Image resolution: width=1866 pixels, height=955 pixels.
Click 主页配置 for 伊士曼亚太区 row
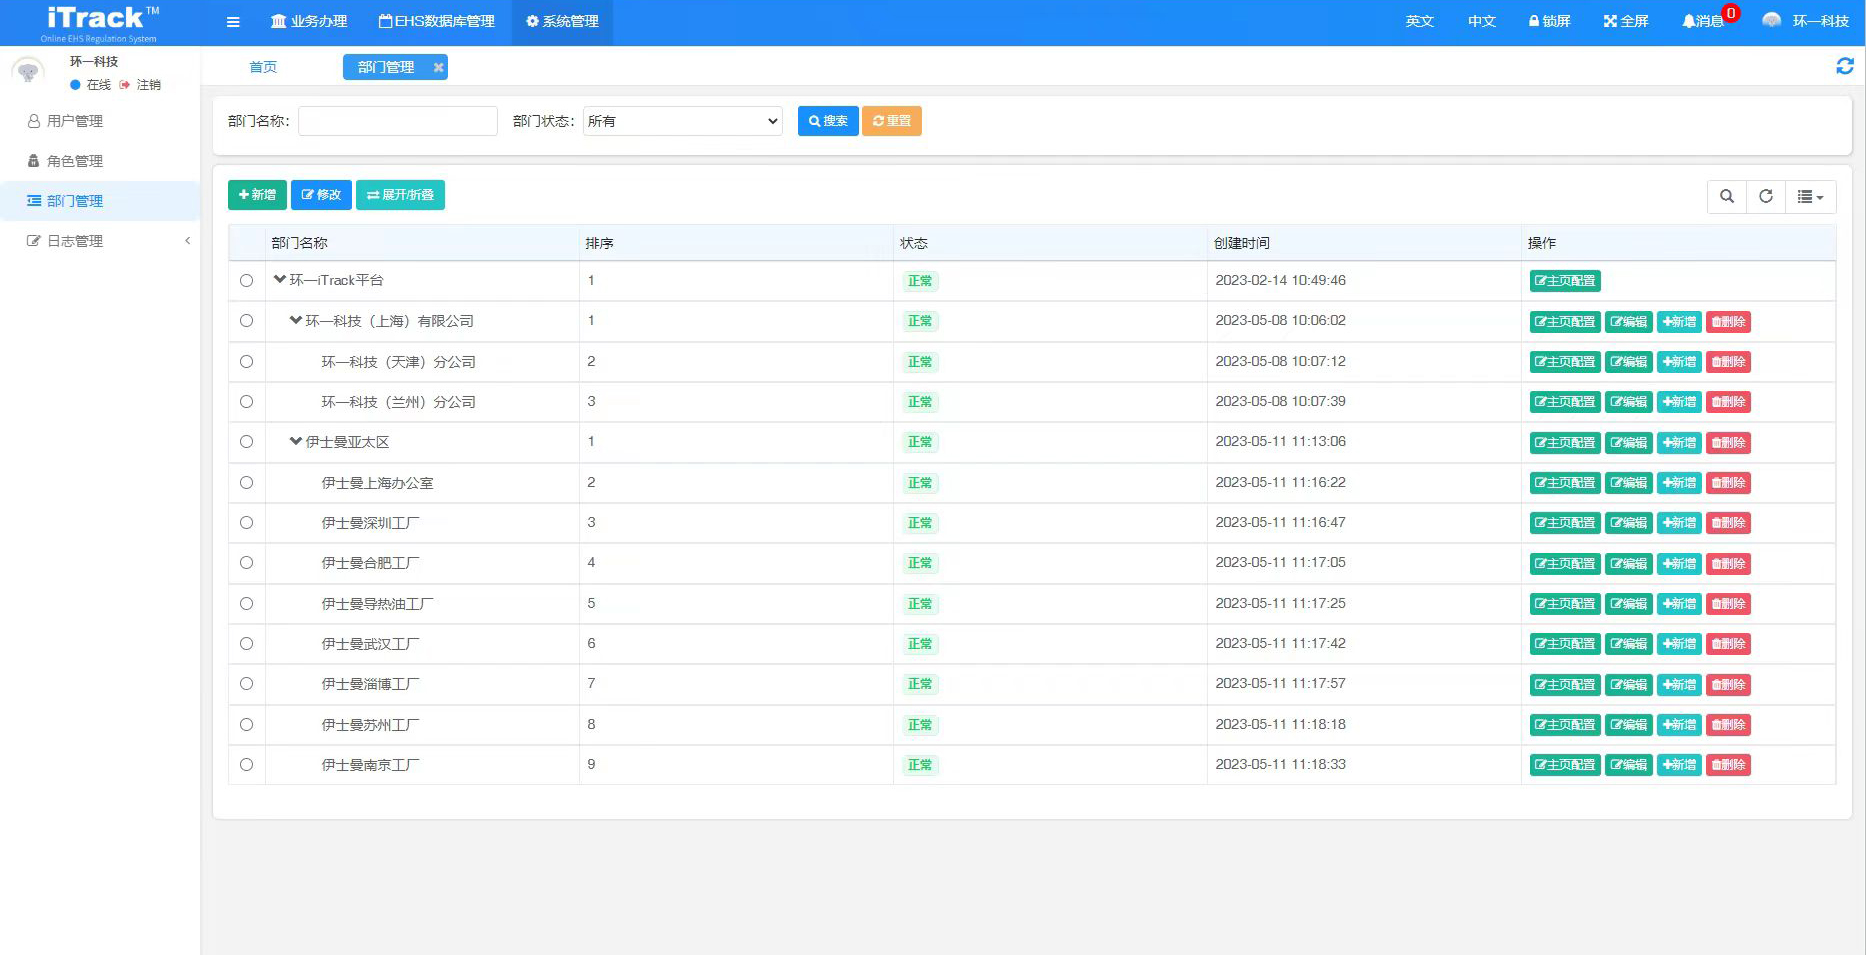click(1565, 443)
